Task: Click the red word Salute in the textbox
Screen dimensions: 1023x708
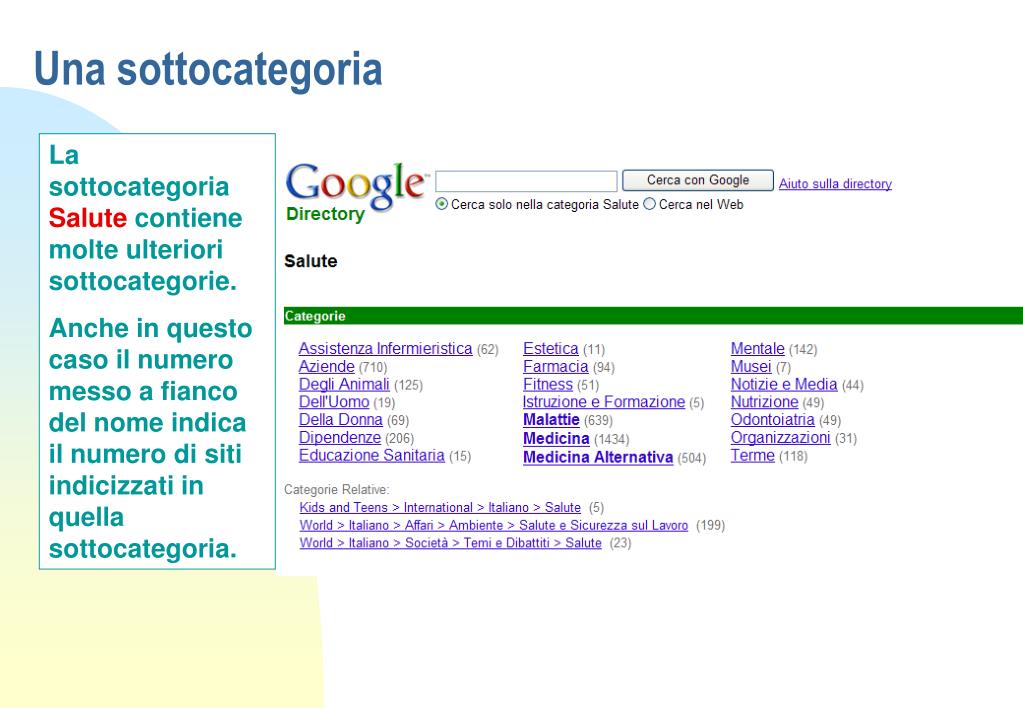Action: coord(87,218)
